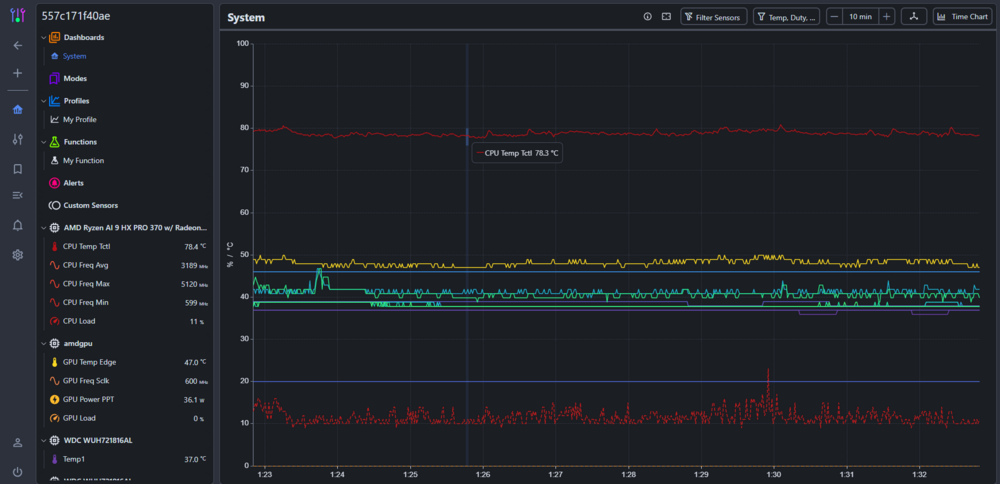Open the home dashboard sidebar icon
The height and width of the screenshot is (484, 1000).
pyautogui.click(x=18, y=110)
